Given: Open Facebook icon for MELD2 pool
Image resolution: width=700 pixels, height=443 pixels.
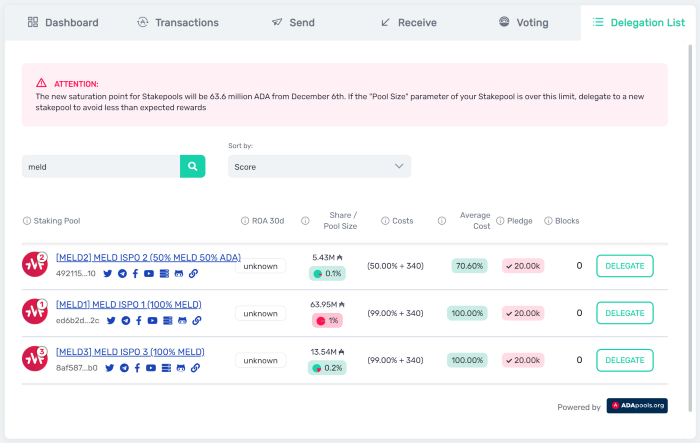Looking at the screenshot, I should [x=135, y=273].
